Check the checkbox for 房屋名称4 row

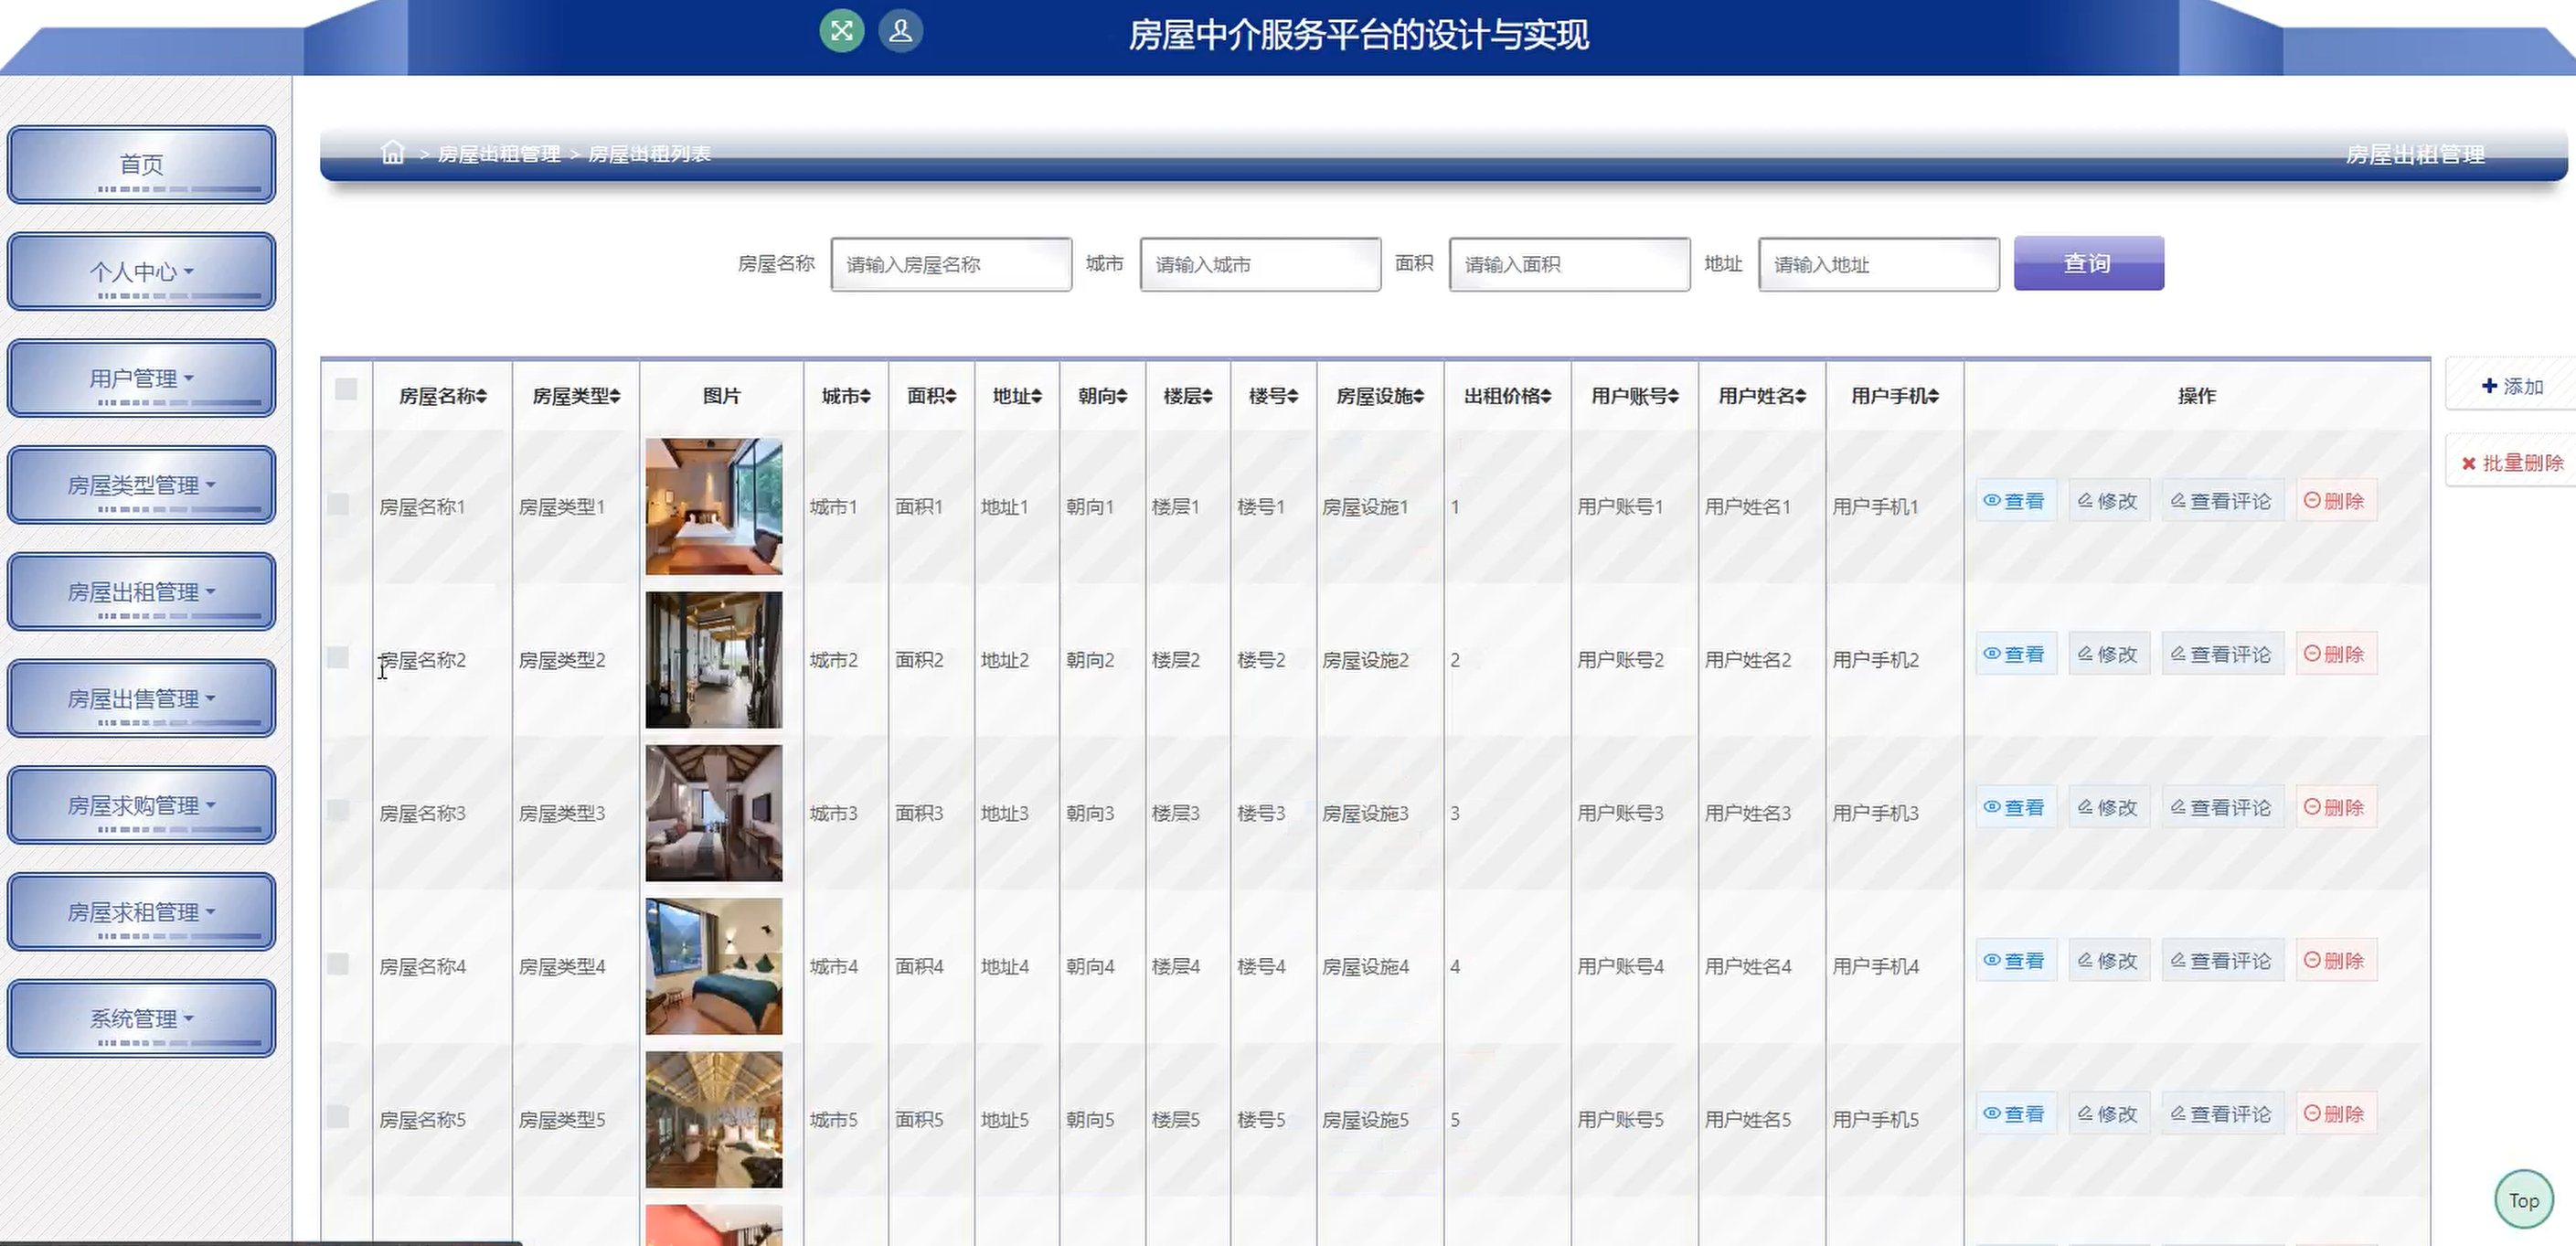338,963
